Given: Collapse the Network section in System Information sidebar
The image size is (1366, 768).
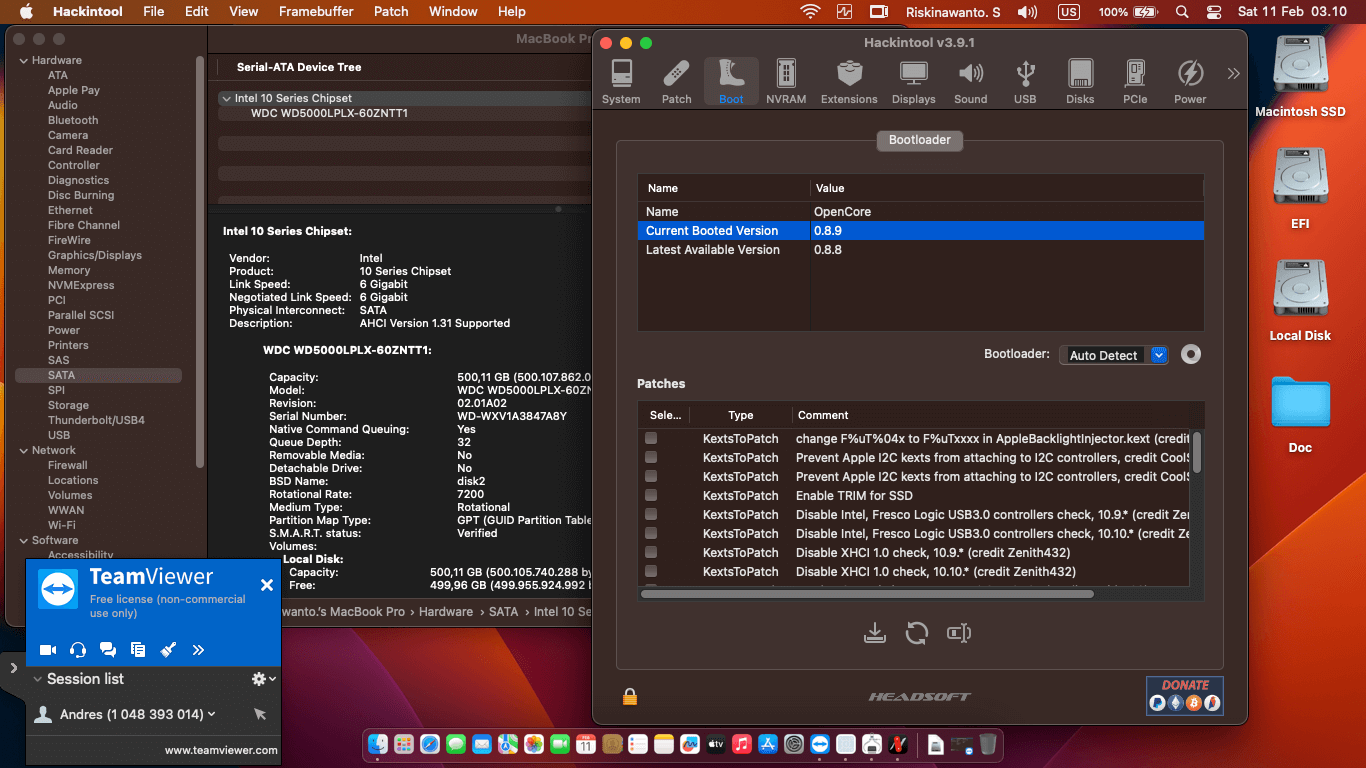Looking at the screenshot, I should (24, 450).
